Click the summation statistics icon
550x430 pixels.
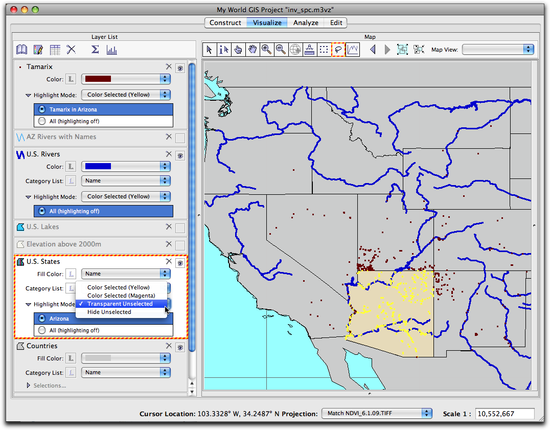click(x=95, y=49)
